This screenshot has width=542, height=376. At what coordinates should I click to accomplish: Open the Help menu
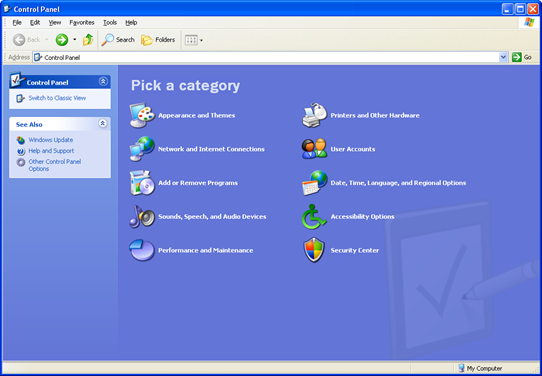pos(131,22)
